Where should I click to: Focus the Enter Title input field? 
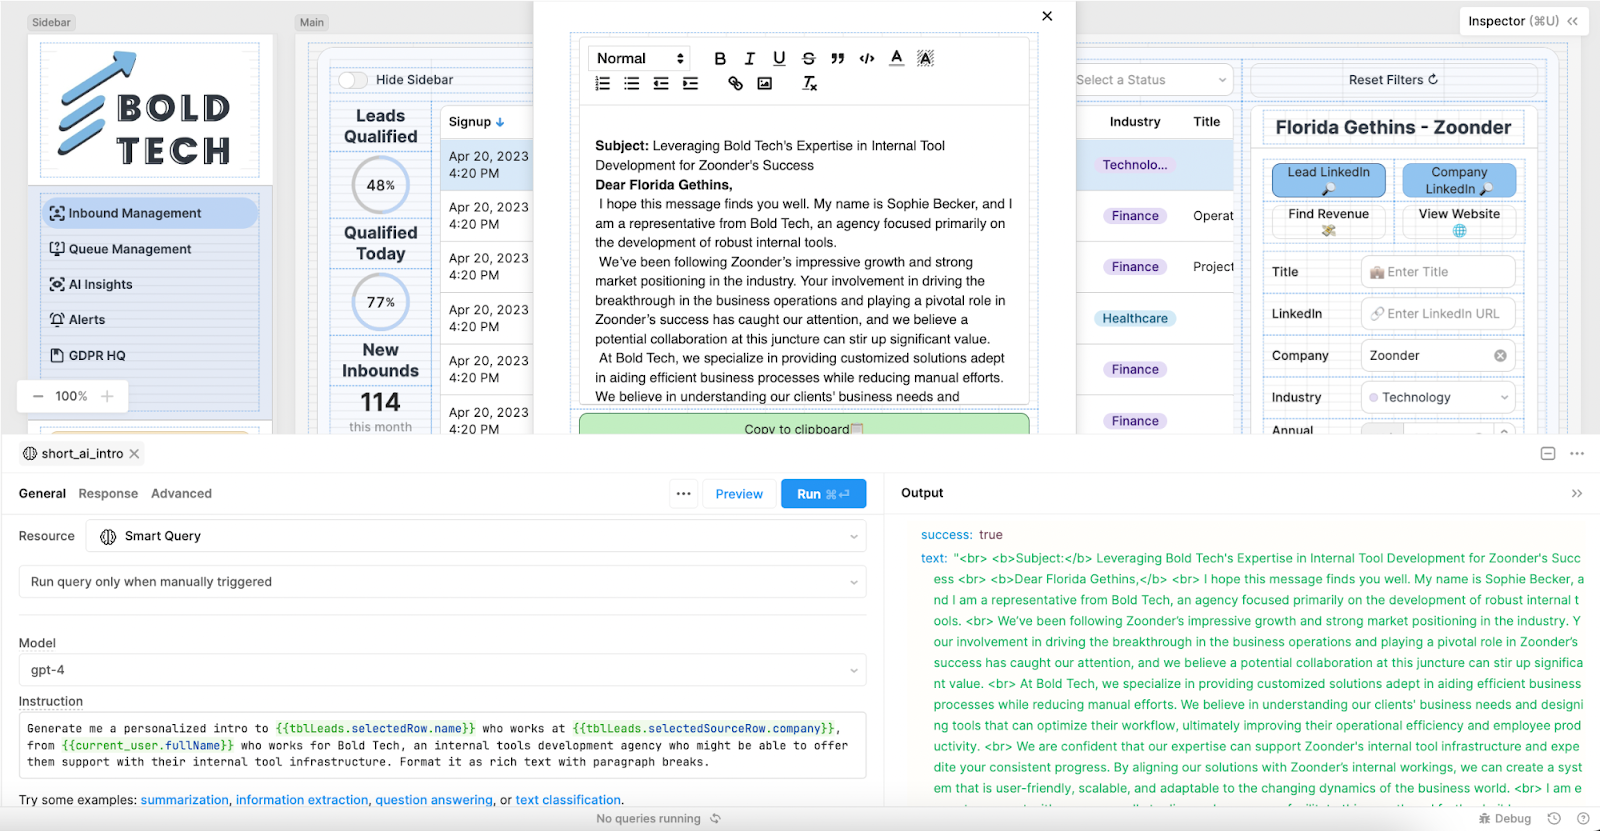(1438, 272)
